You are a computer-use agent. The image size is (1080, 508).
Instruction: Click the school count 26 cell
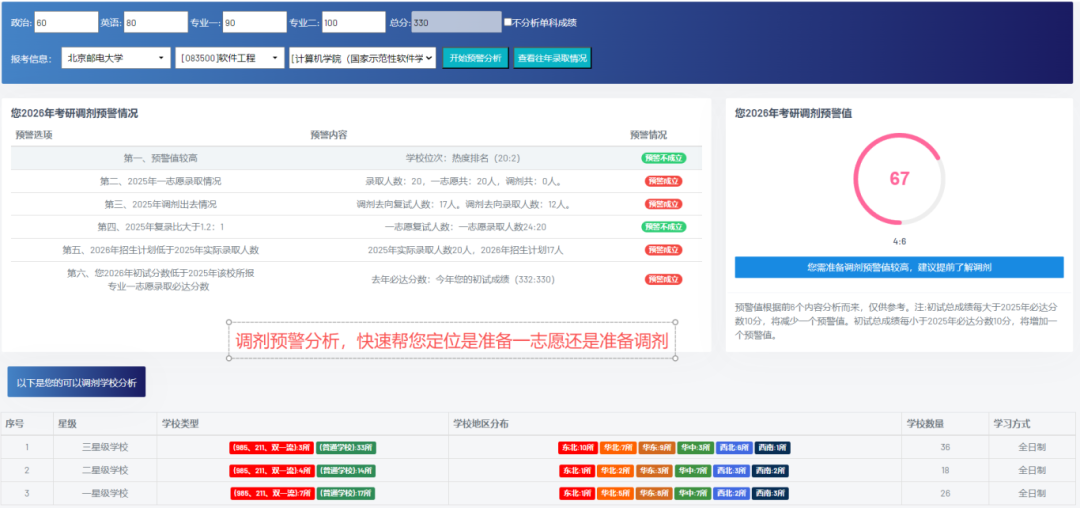945,494
